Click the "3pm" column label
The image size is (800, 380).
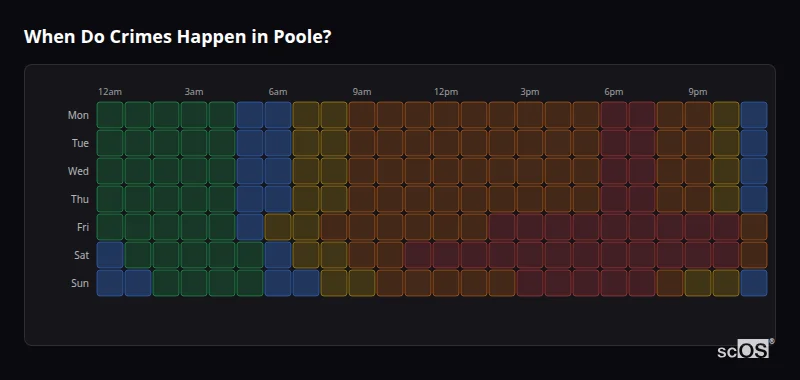(530, 92)
